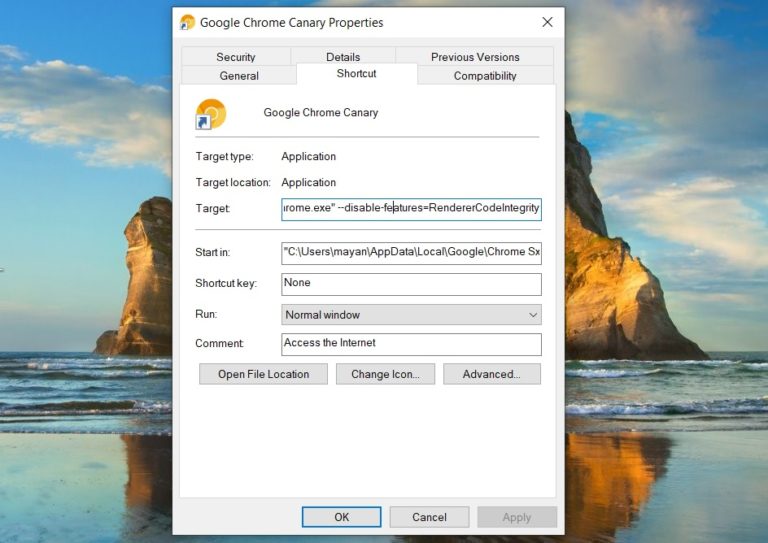
Task: Click the Comment text field
Action: click(x=411, y=344)
